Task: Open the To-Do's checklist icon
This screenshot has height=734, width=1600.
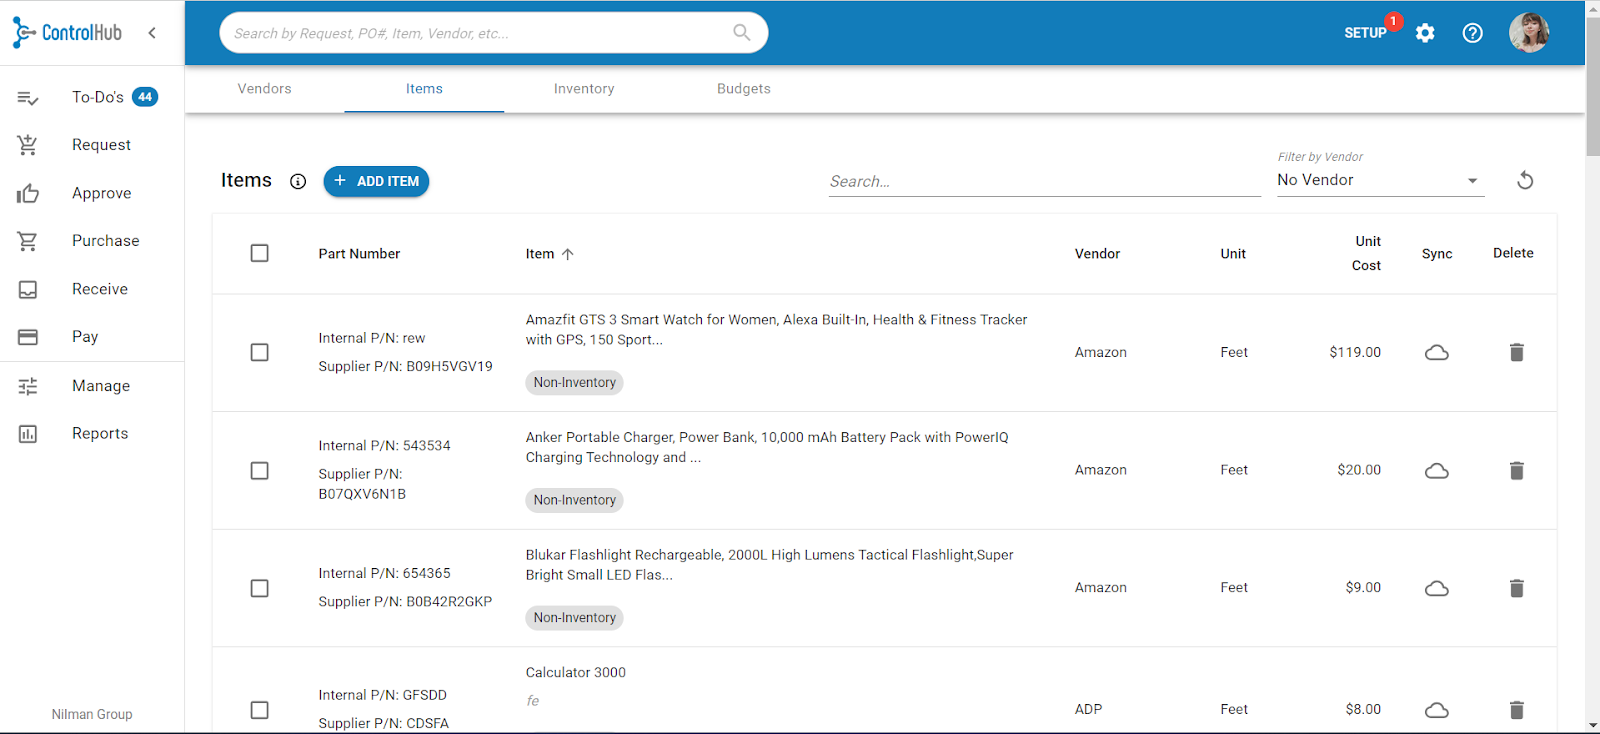Action: [28, 97]
